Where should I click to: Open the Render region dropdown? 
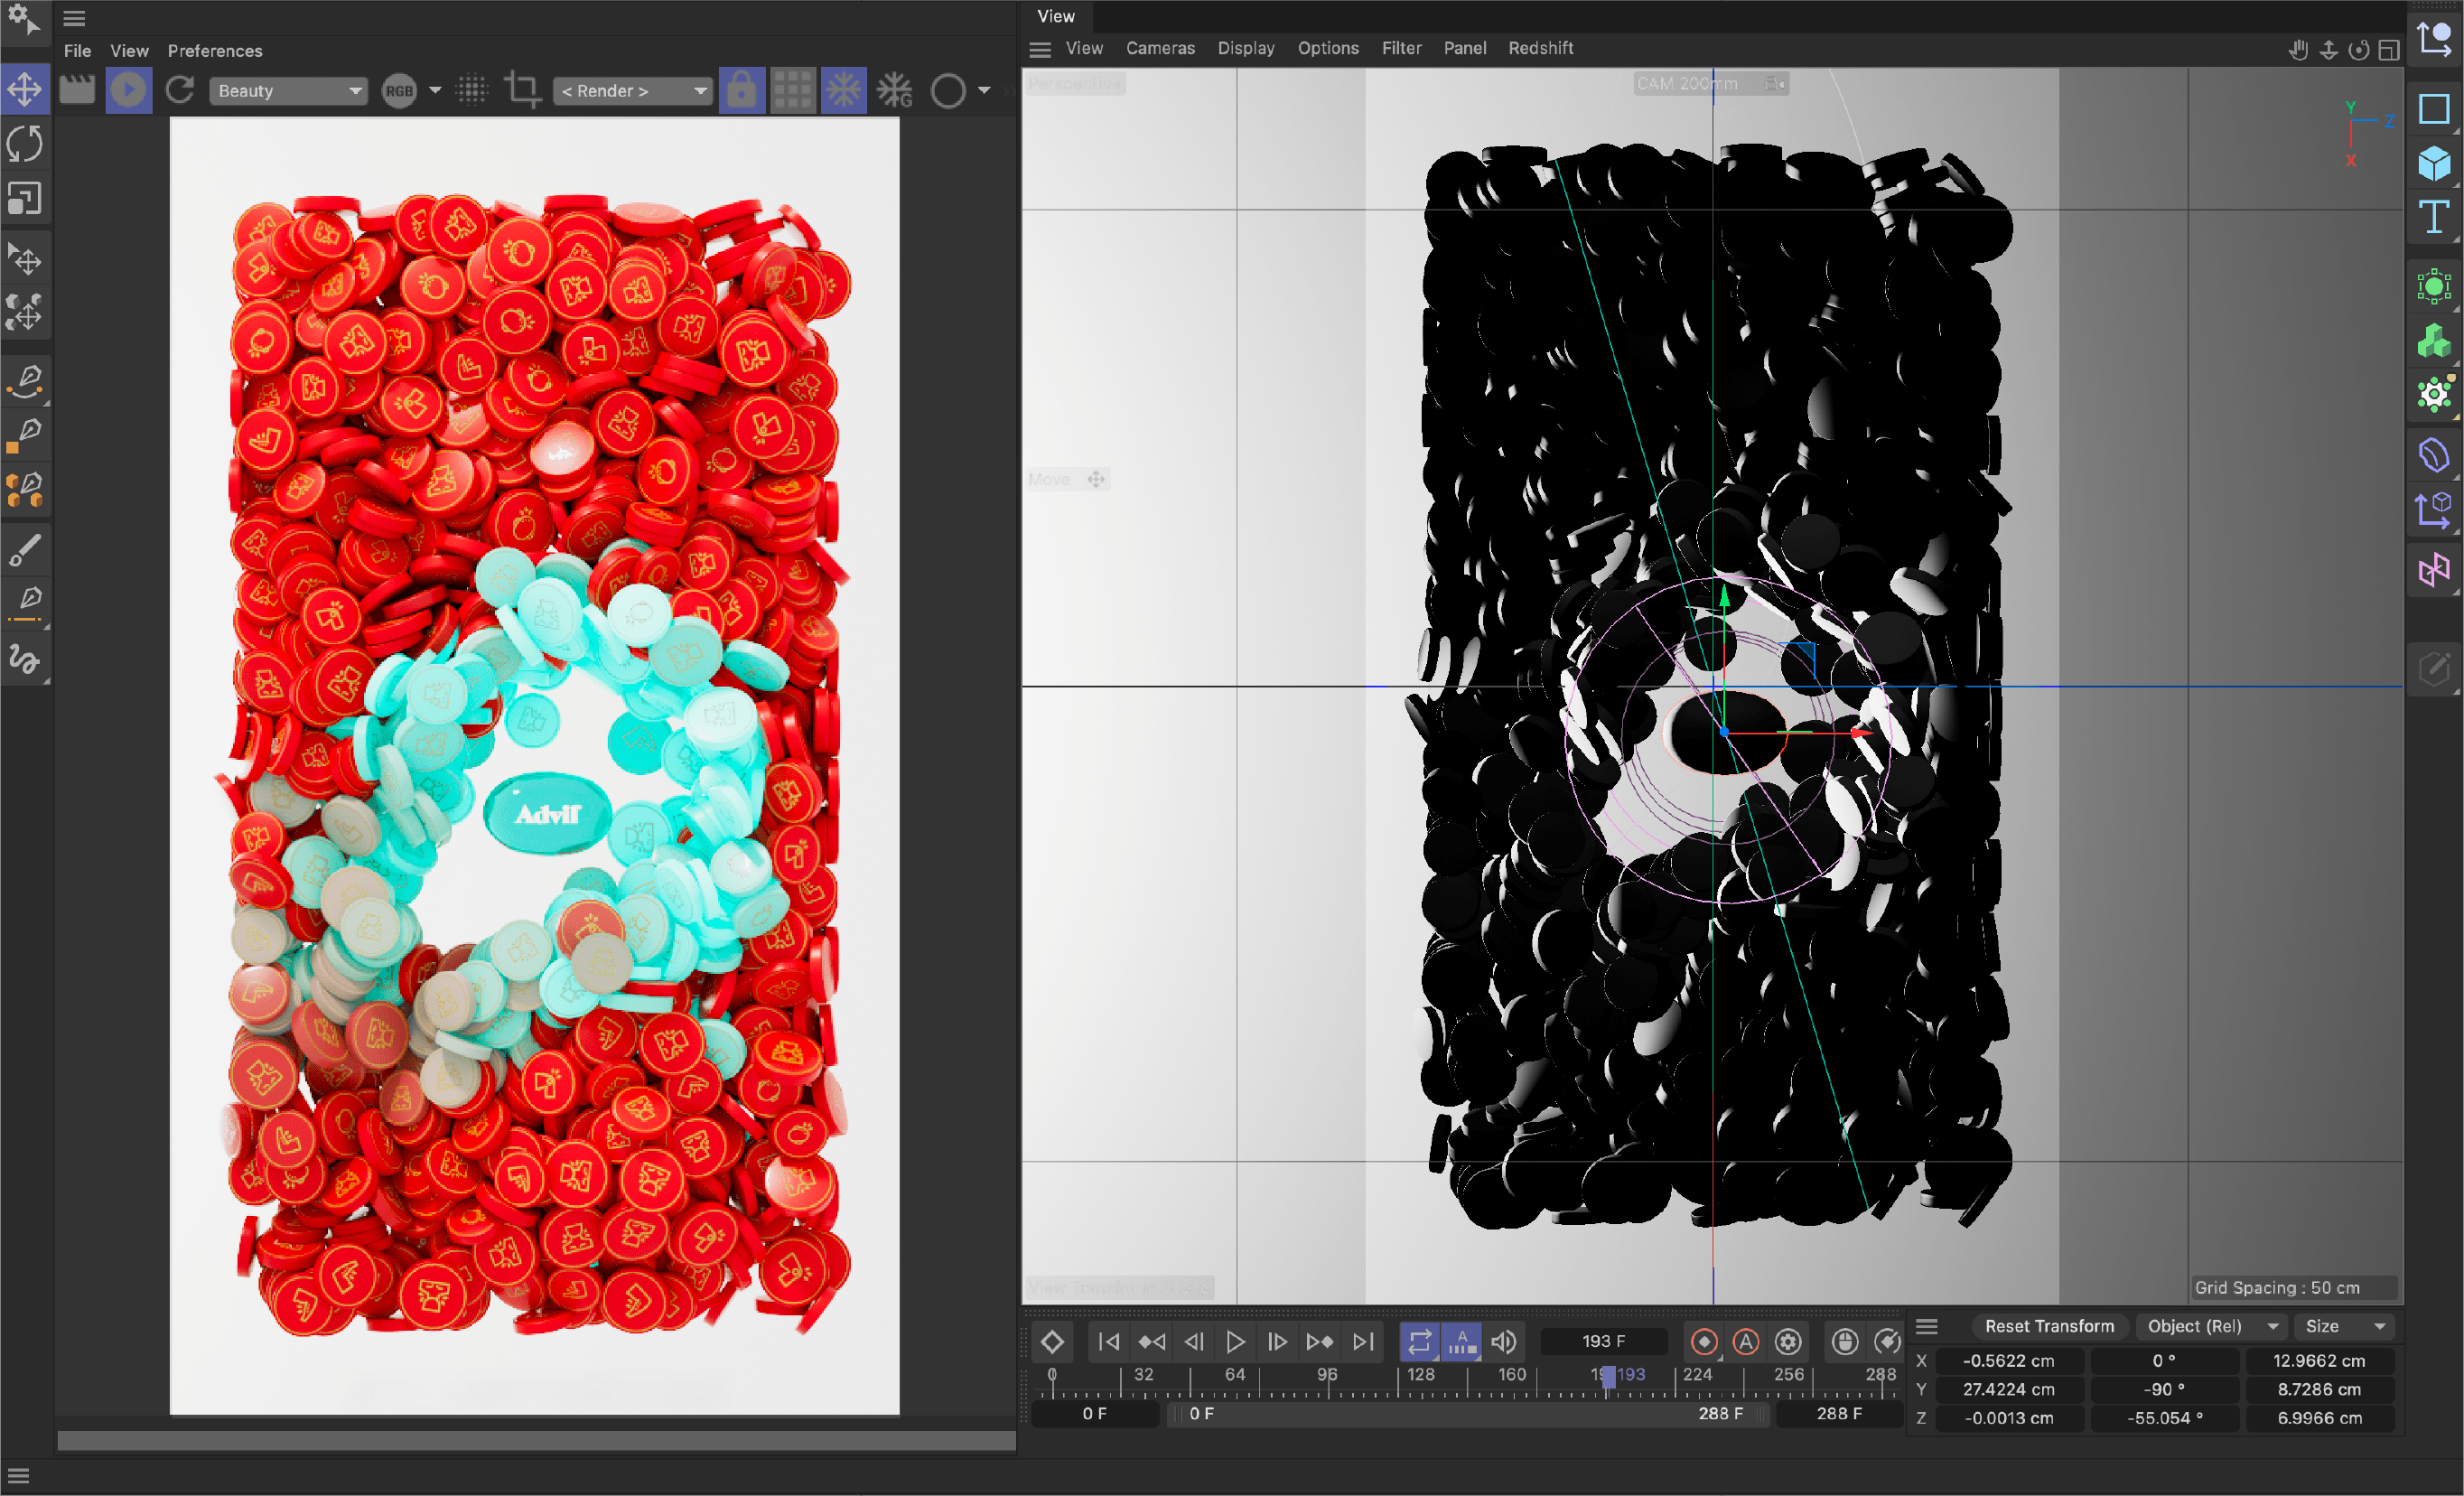pos(632,91)
